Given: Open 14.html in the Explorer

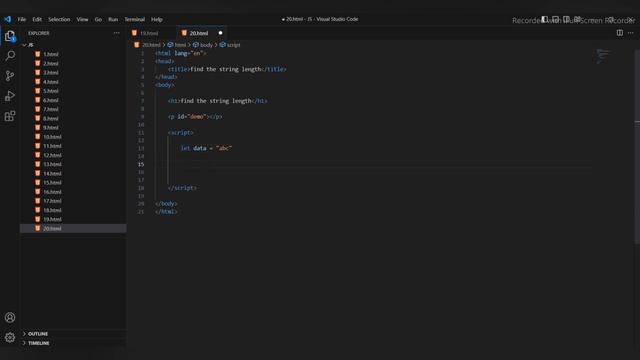Looking at the screenshot, I should tap(73, 173).
